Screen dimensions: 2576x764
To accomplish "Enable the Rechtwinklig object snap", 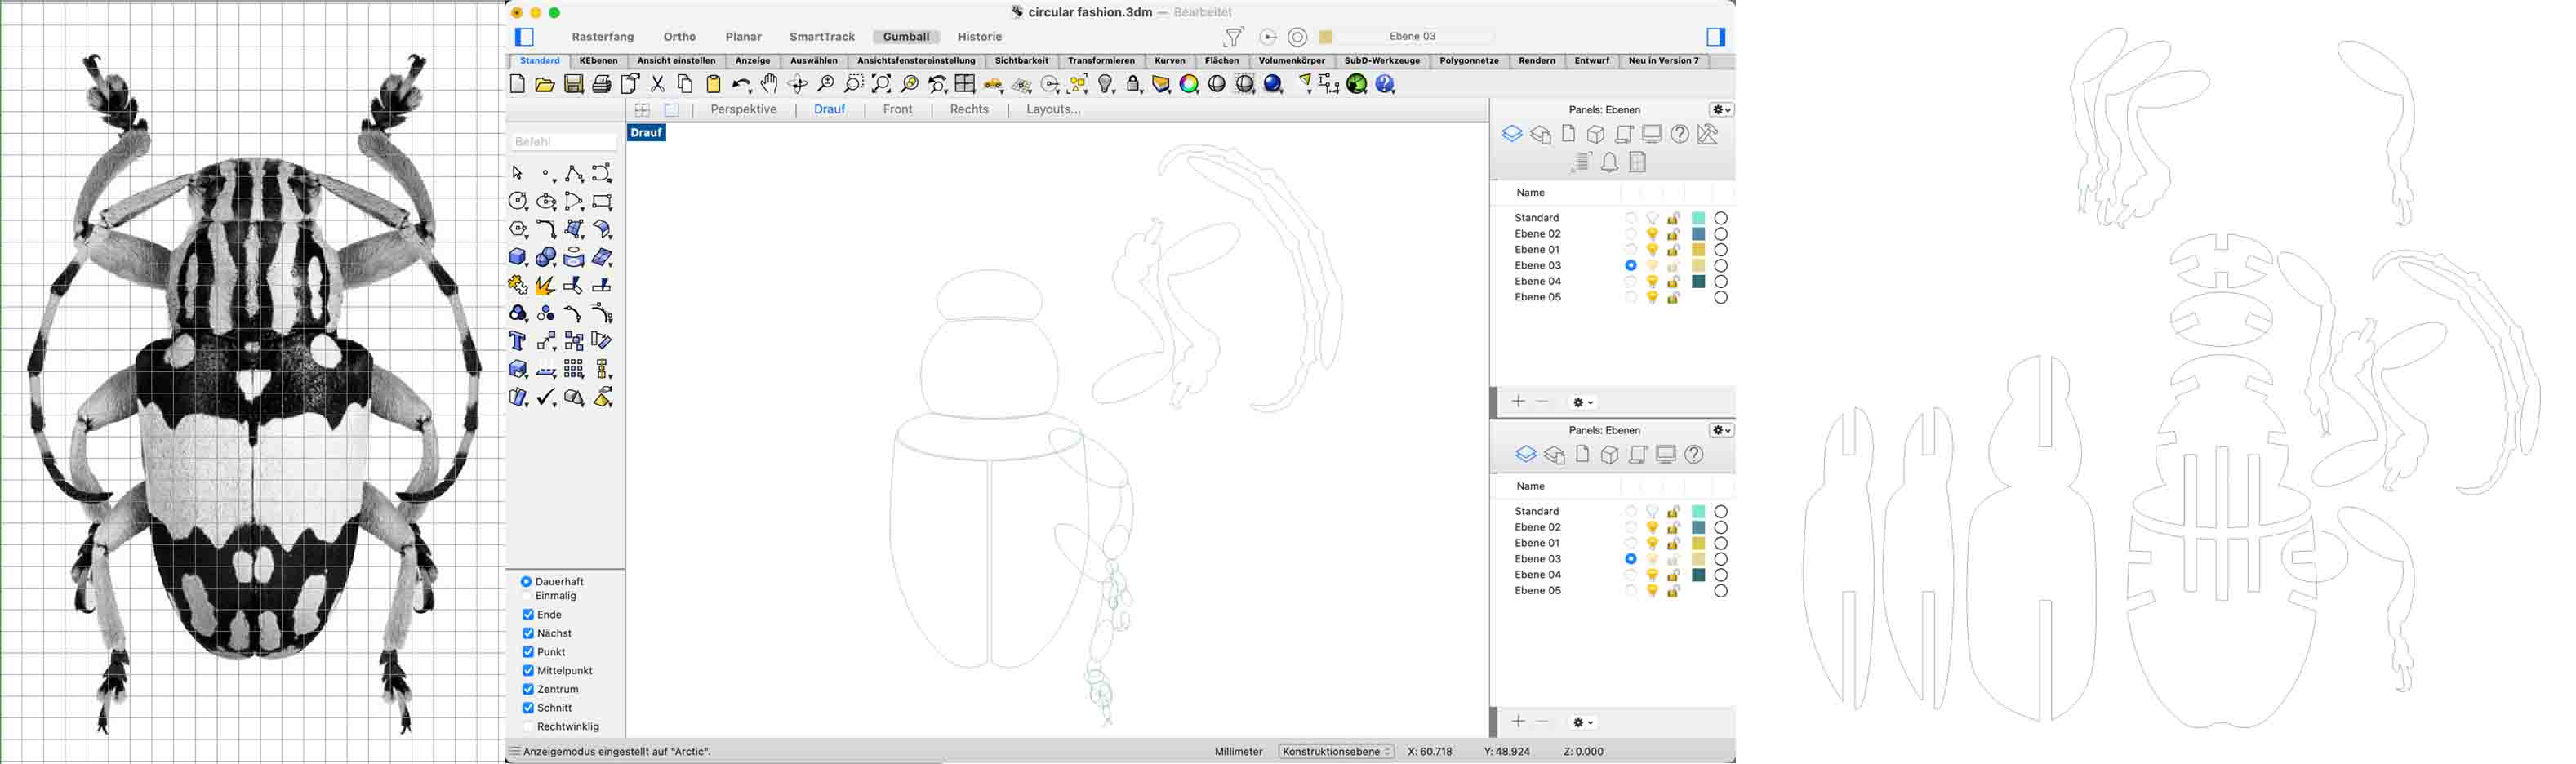I will (x=528, y=727).
